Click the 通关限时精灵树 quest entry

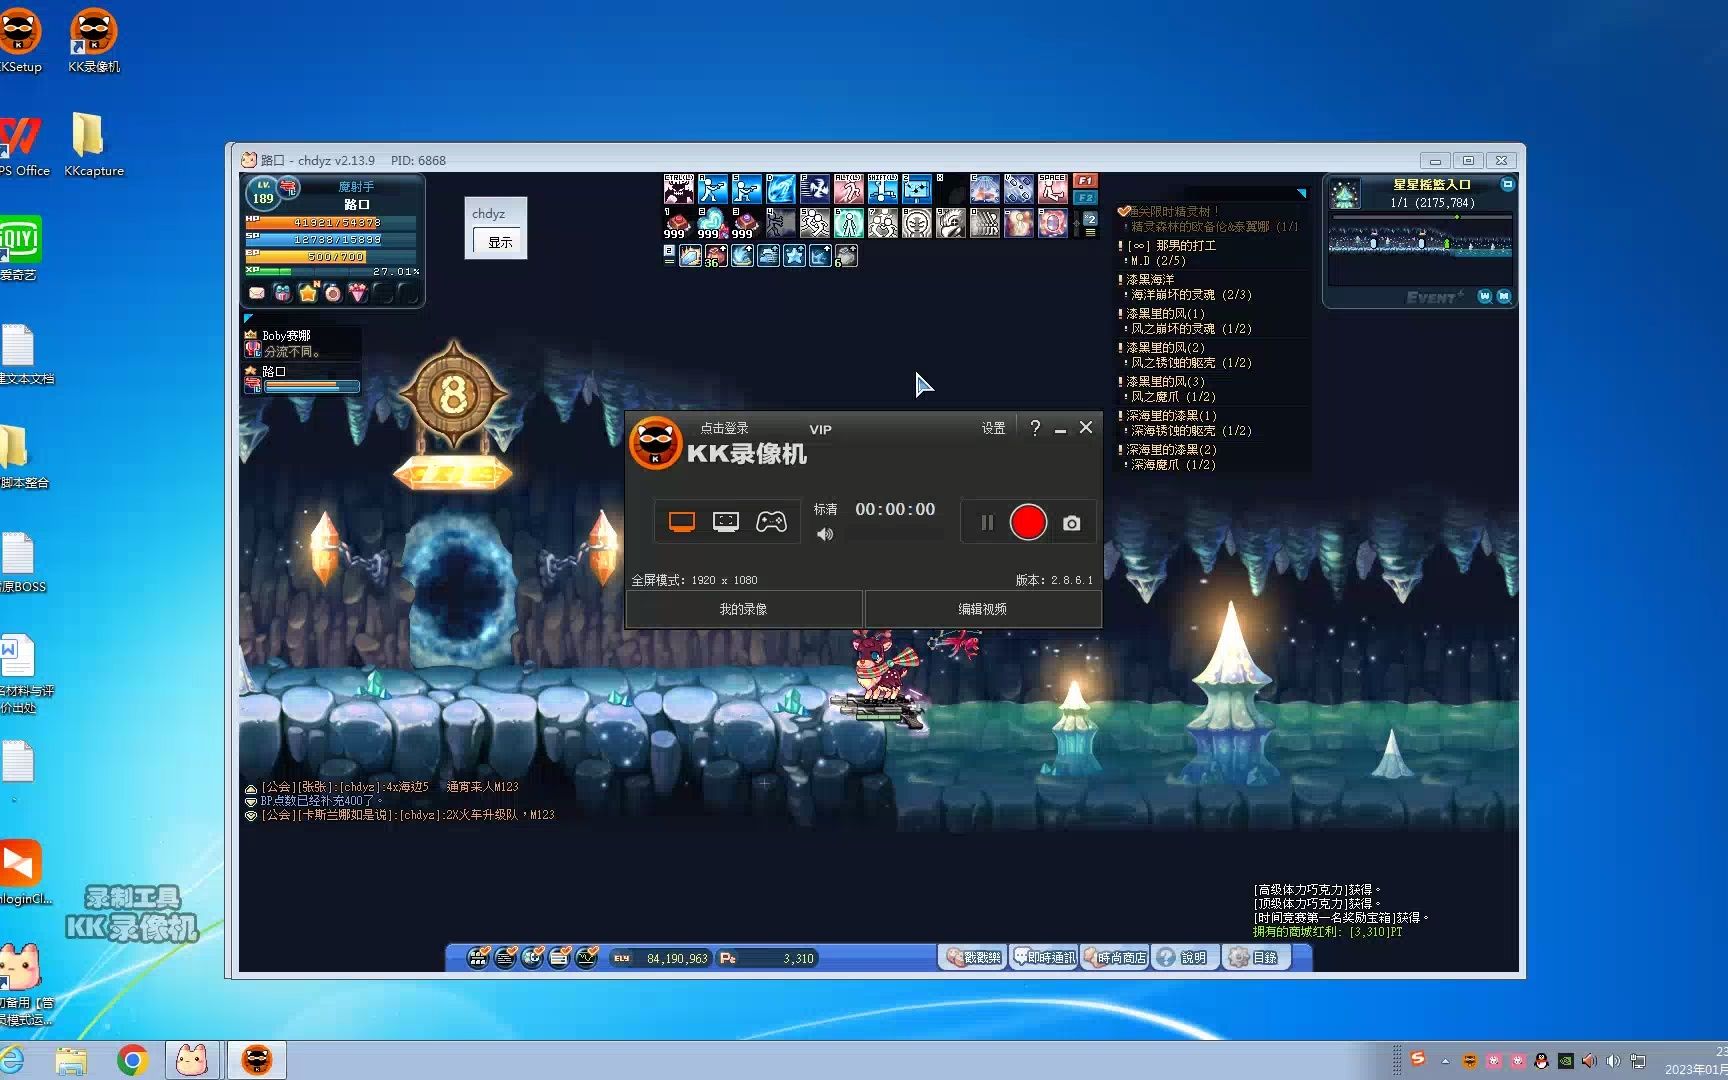click(1171, 211)
